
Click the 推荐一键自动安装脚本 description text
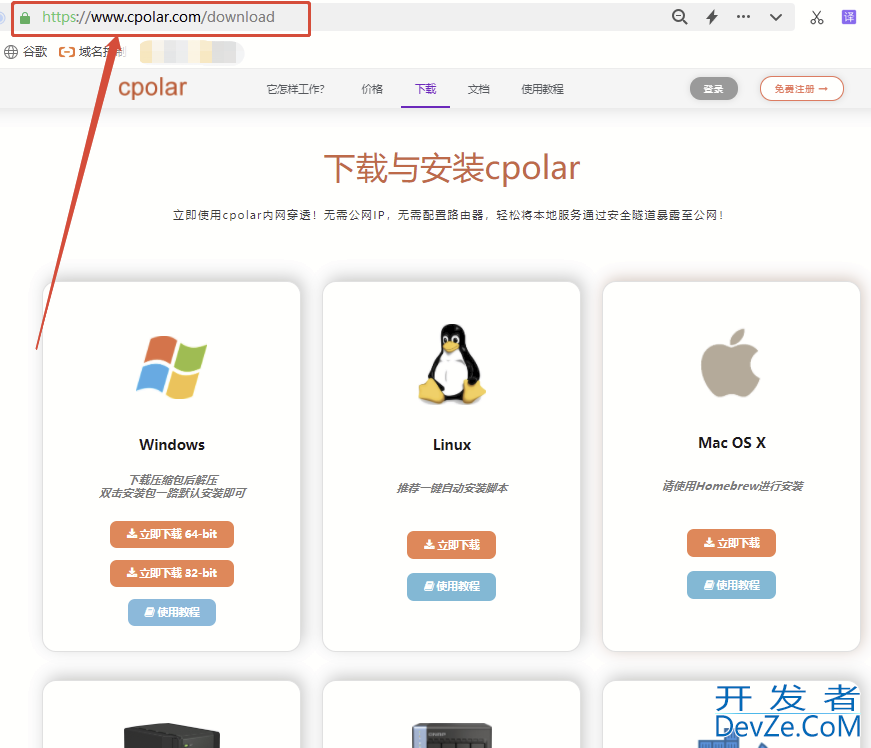tap(452, 488)
